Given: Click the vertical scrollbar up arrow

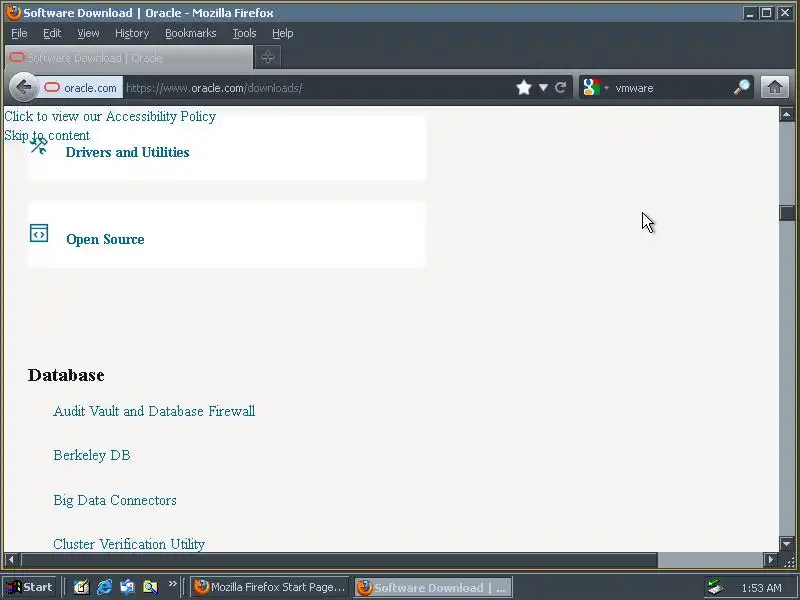Looking at the screenshot, I should (786, 114).
